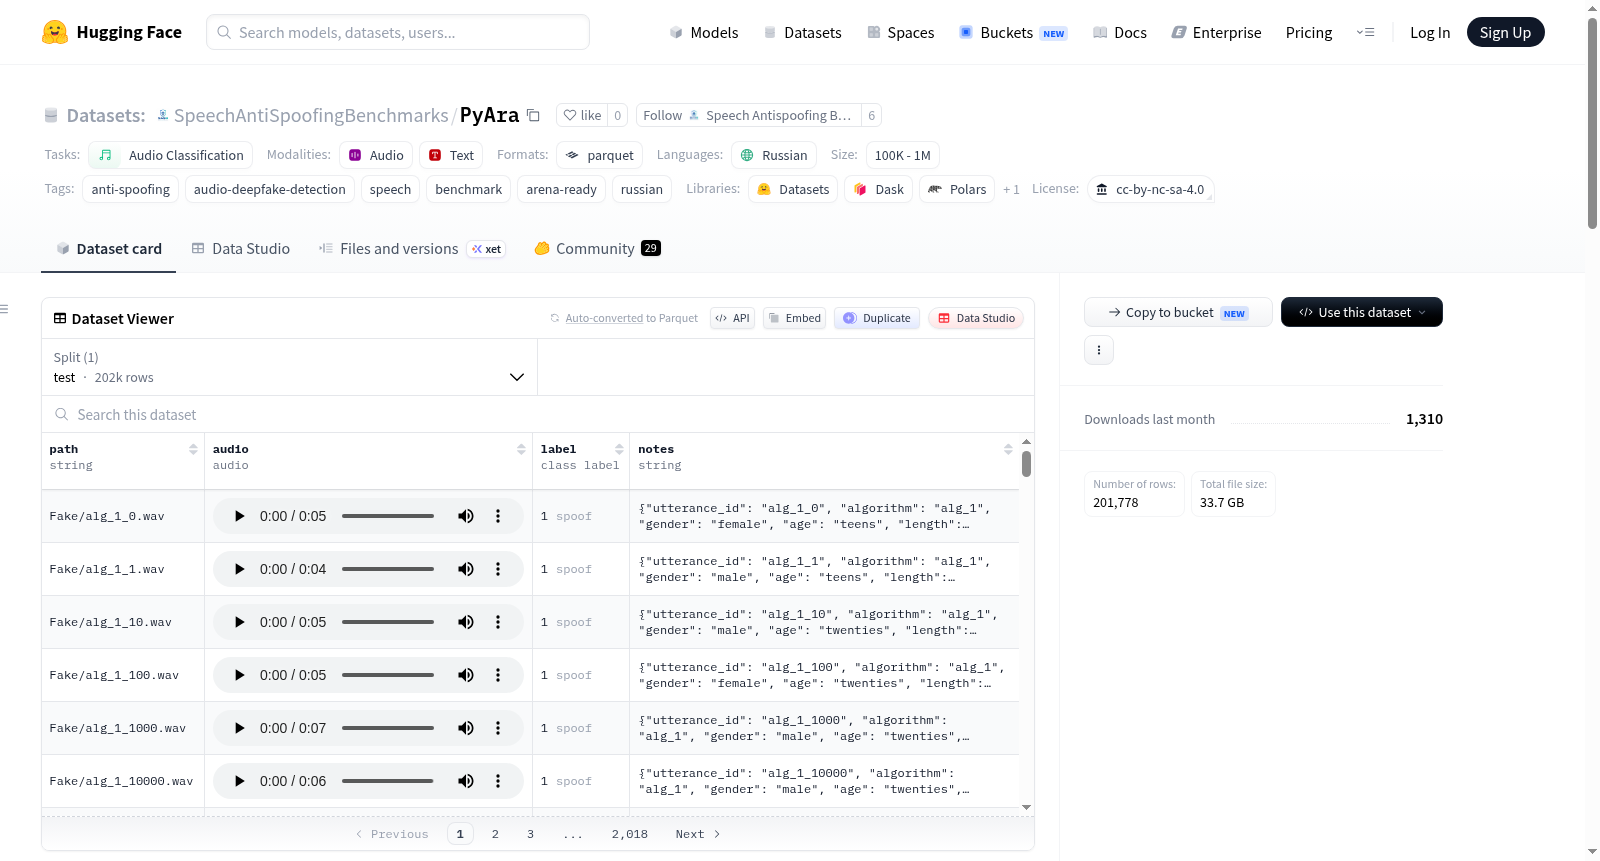This screenshot has height=861, width=1600.
Task: Play audio for Fake/alg_1_1000.wav
Action: click(239, 728)
